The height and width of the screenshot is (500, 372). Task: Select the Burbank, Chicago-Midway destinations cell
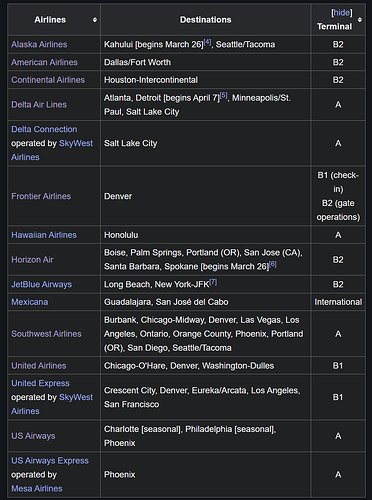coord(206,334)
